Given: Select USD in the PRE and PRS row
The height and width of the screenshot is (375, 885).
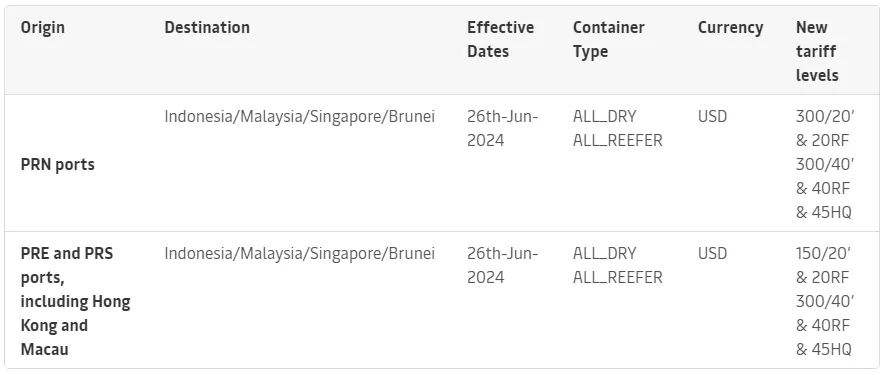Looking at the screenshot, I should point(712,253).
